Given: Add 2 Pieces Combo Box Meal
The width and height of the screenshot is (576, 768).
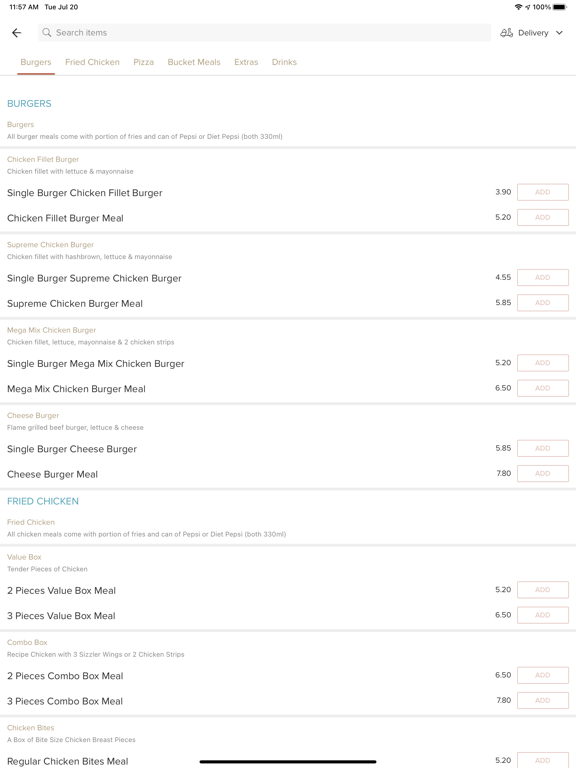Looking at the screenshot, I should pyautogui.click(x=543, y=675).
